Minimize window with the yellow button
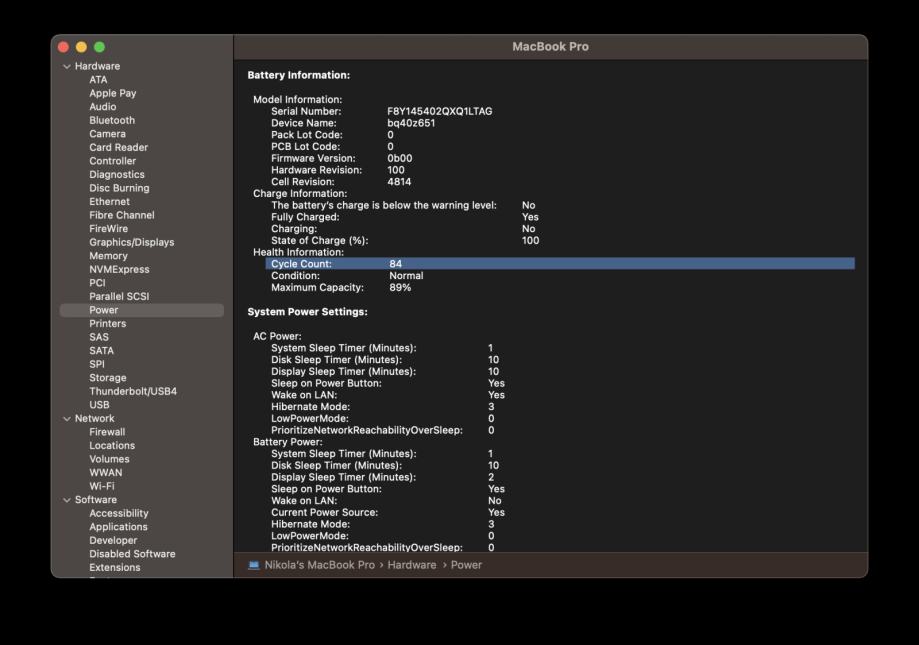919x645 pixels. point(81,47)
